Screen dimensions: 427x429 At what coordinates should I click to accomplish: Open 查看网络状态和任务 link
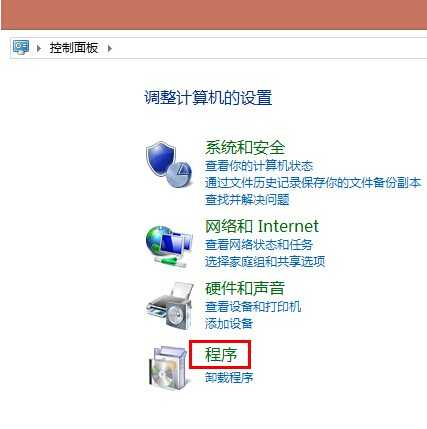[x=259, y=245]
